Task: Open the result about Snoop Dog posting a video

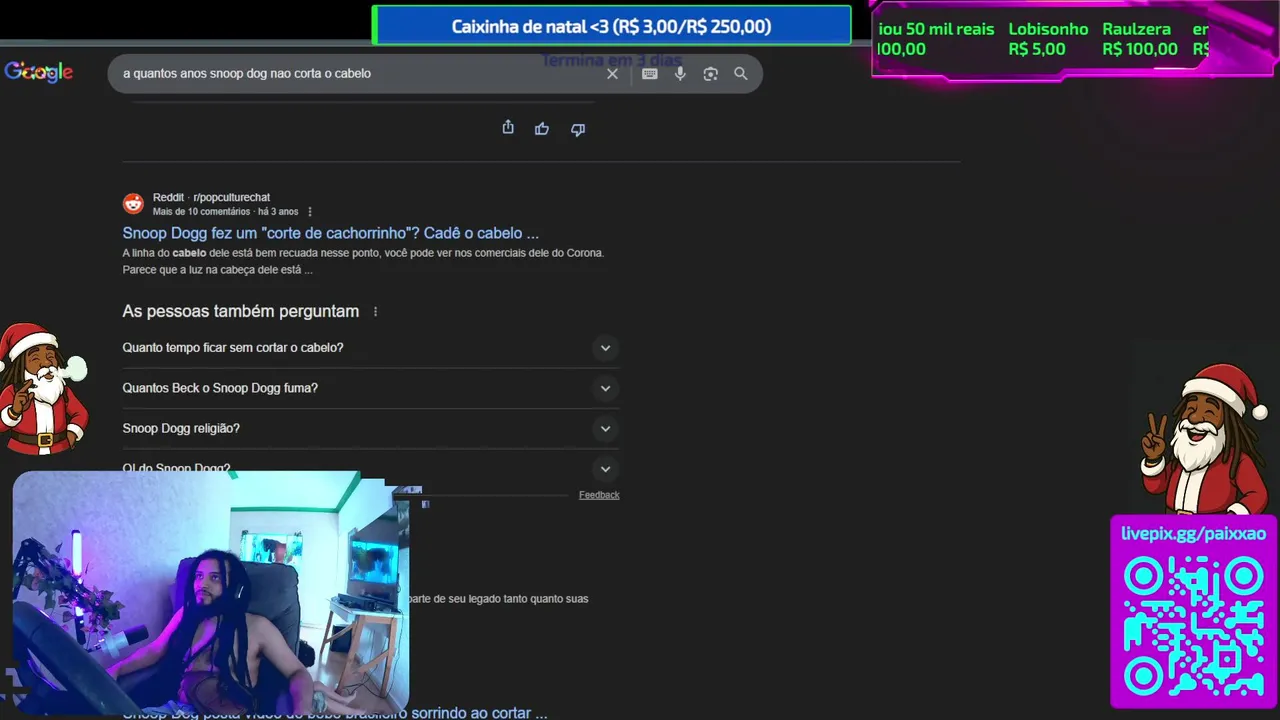Action: 335,713
